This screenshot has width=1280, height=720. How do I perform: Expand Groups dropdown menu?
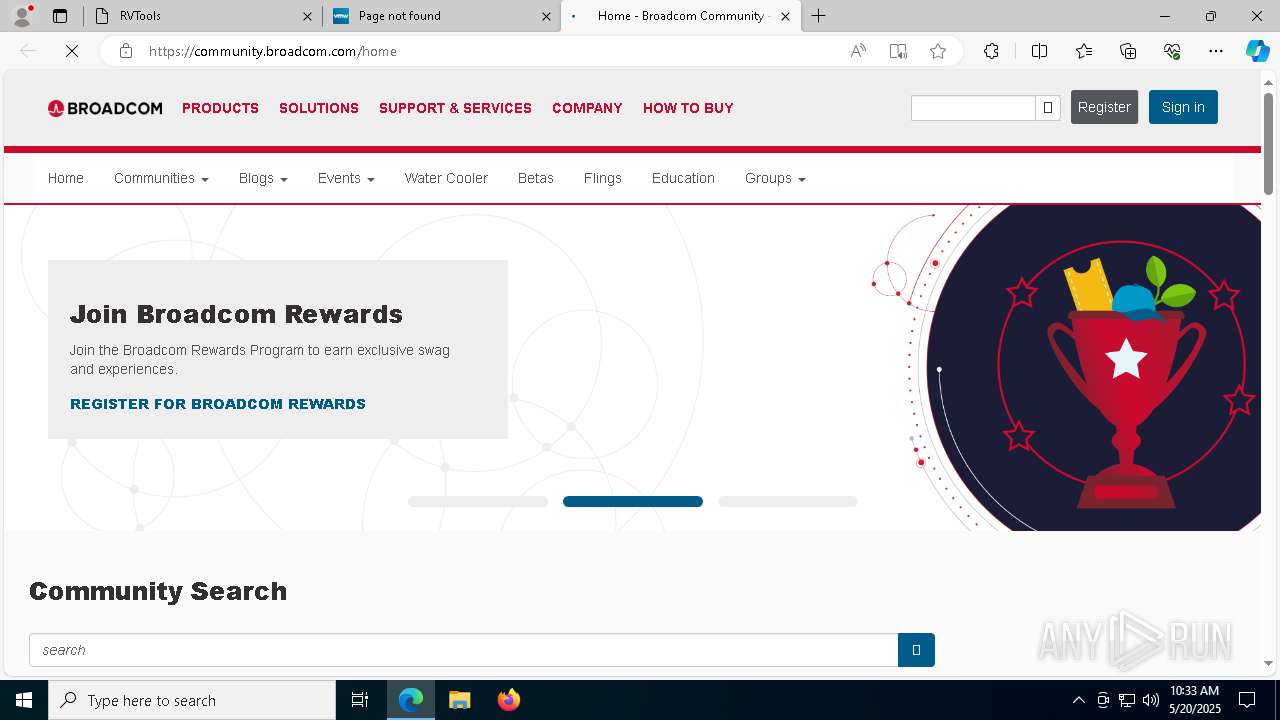pyautogui.click(x=775, y=178)
